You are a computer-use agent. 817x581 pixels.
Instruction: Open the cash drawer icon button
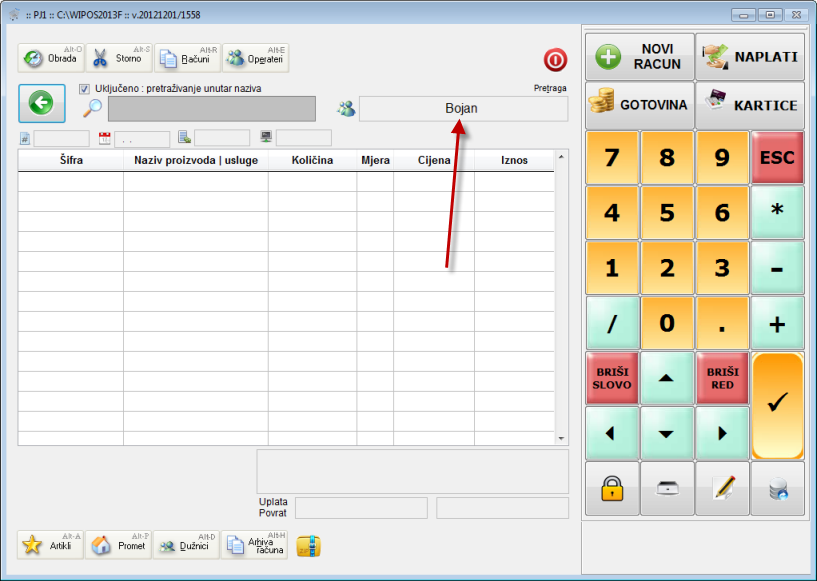667,488
